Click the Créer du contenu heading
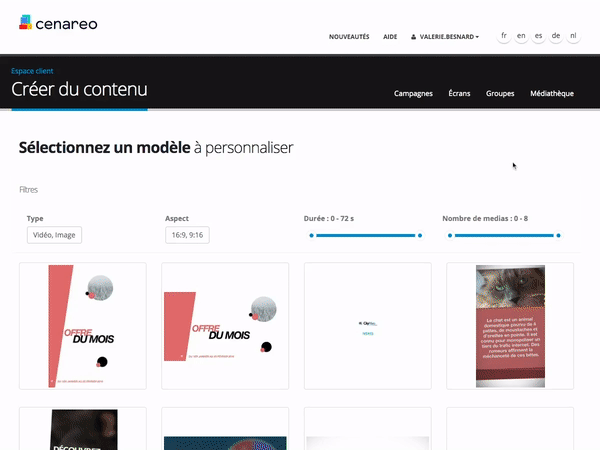Screen dimensions: 600x450 point(79,89)
